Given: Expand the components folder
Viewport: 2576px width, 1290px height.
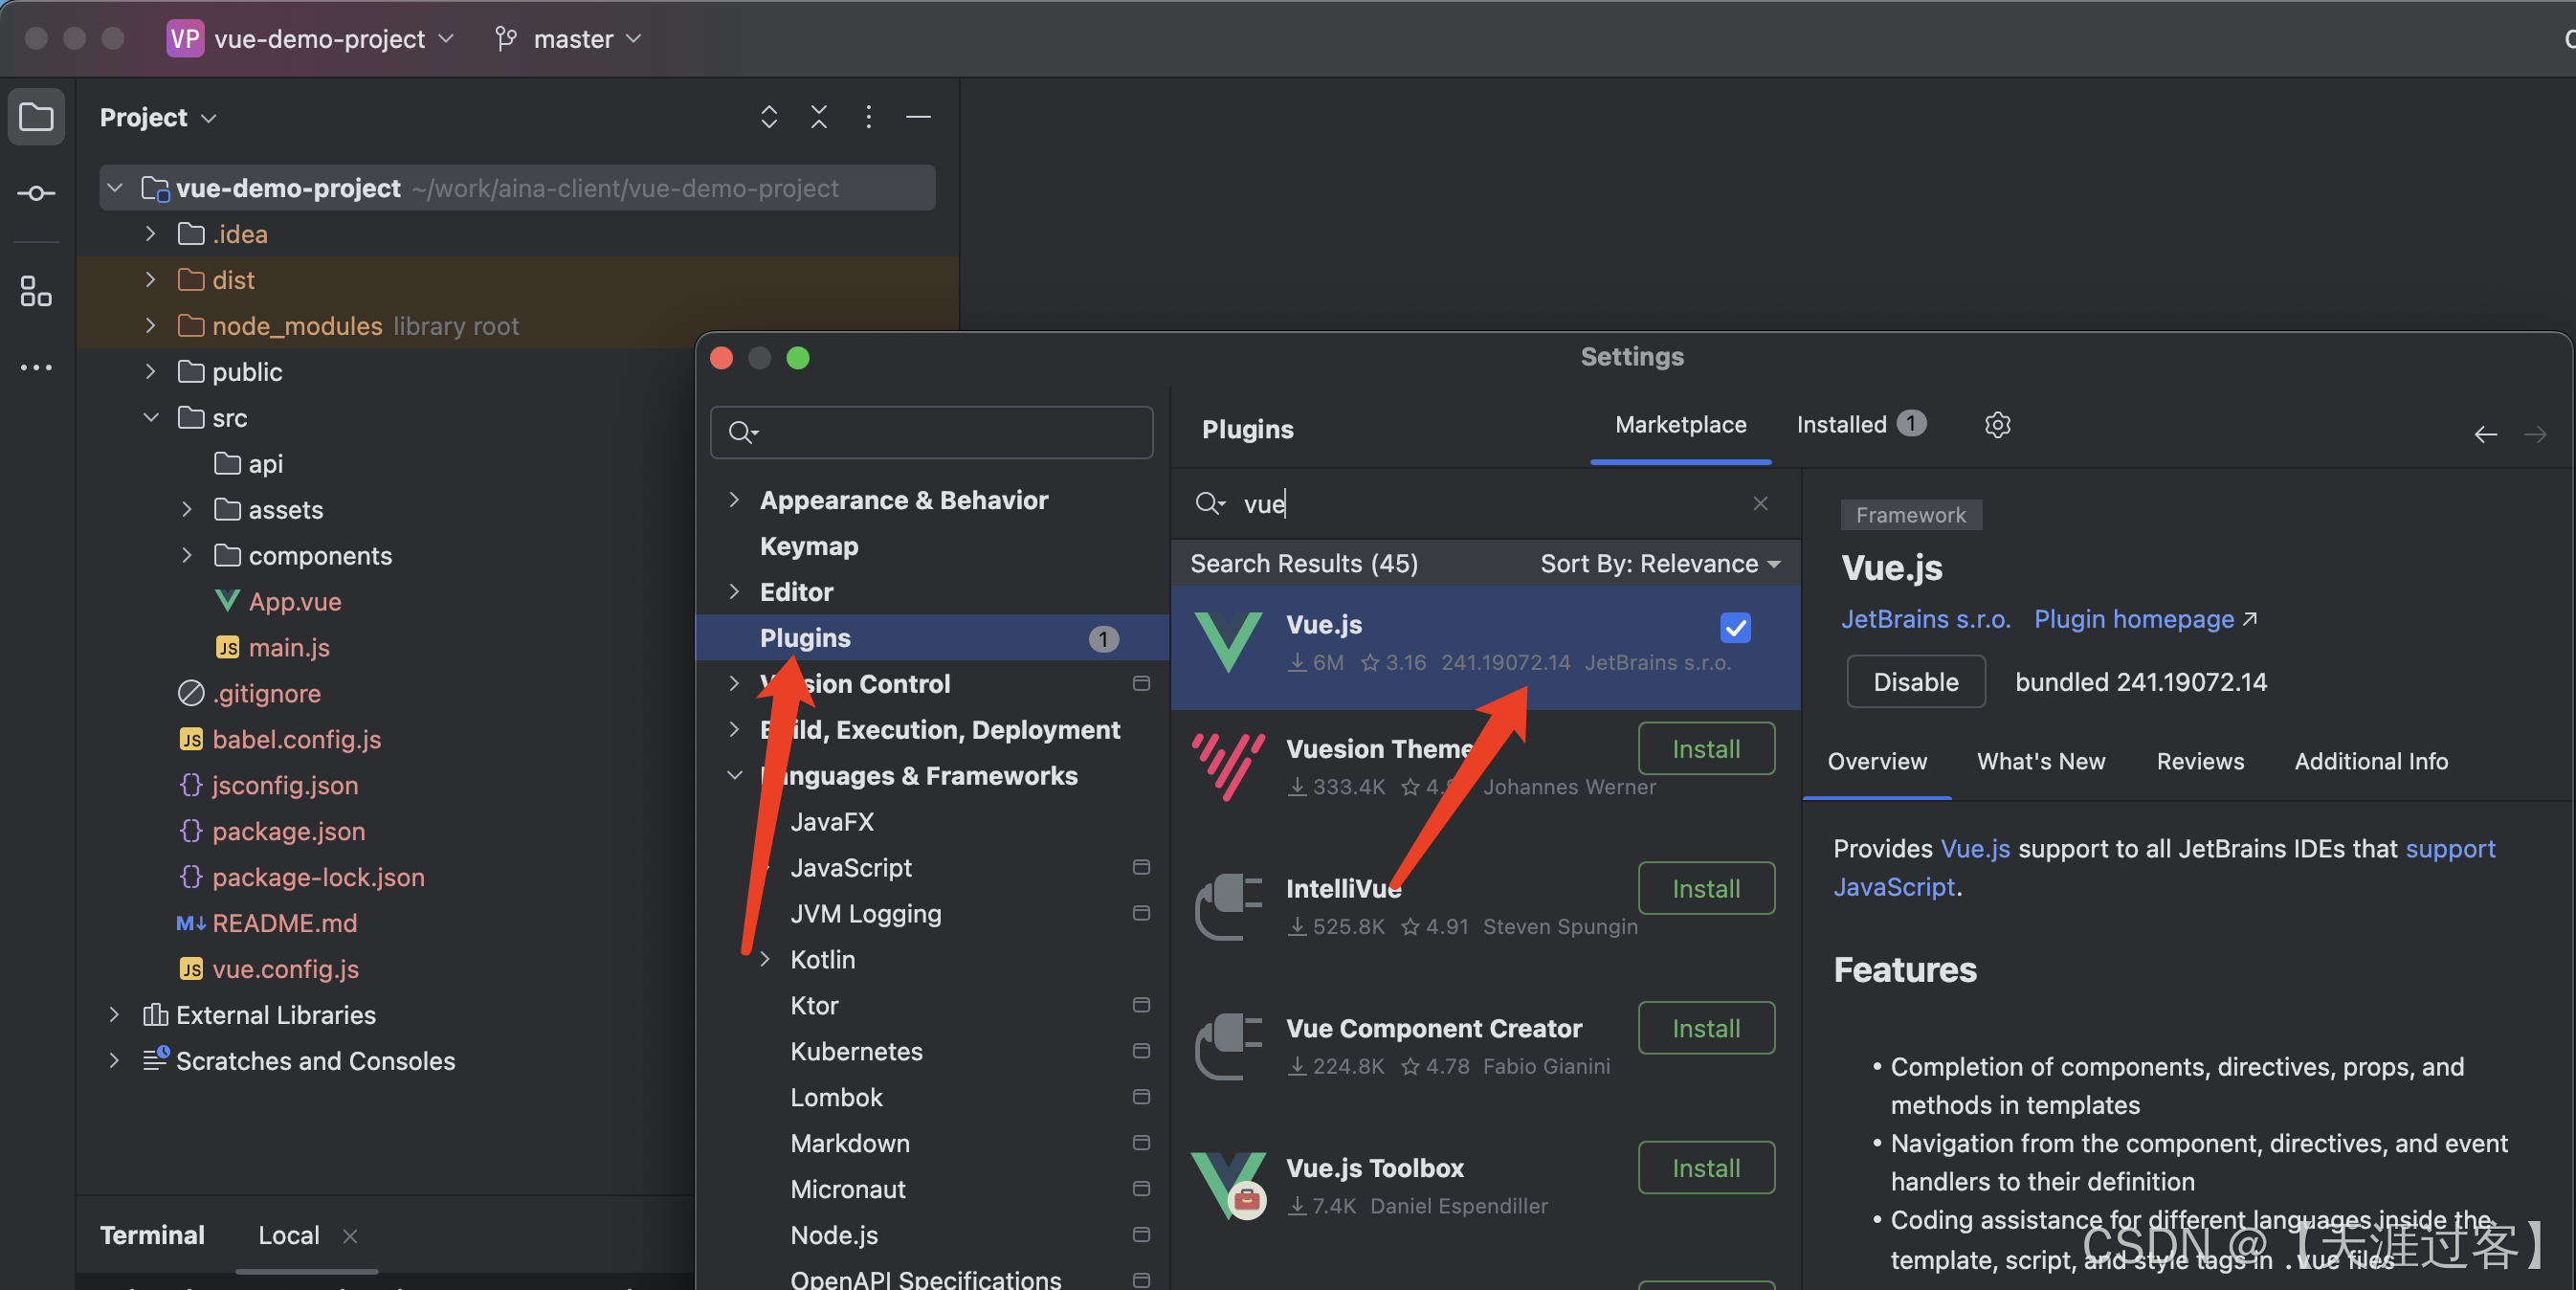Looking at the screenshot, I should (x=186, y=556).
